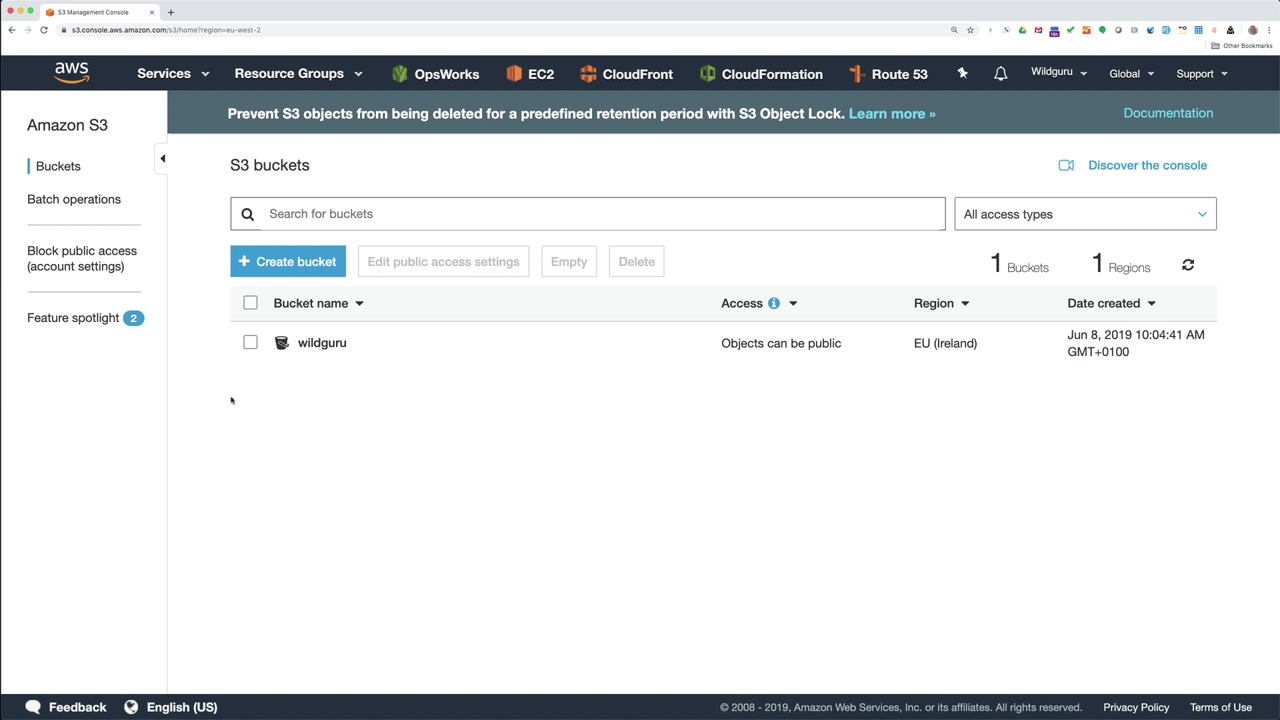Viewport: 1280px width, 720px height.
Task: Click the browser address bar URL
Action: coord(166,30)
